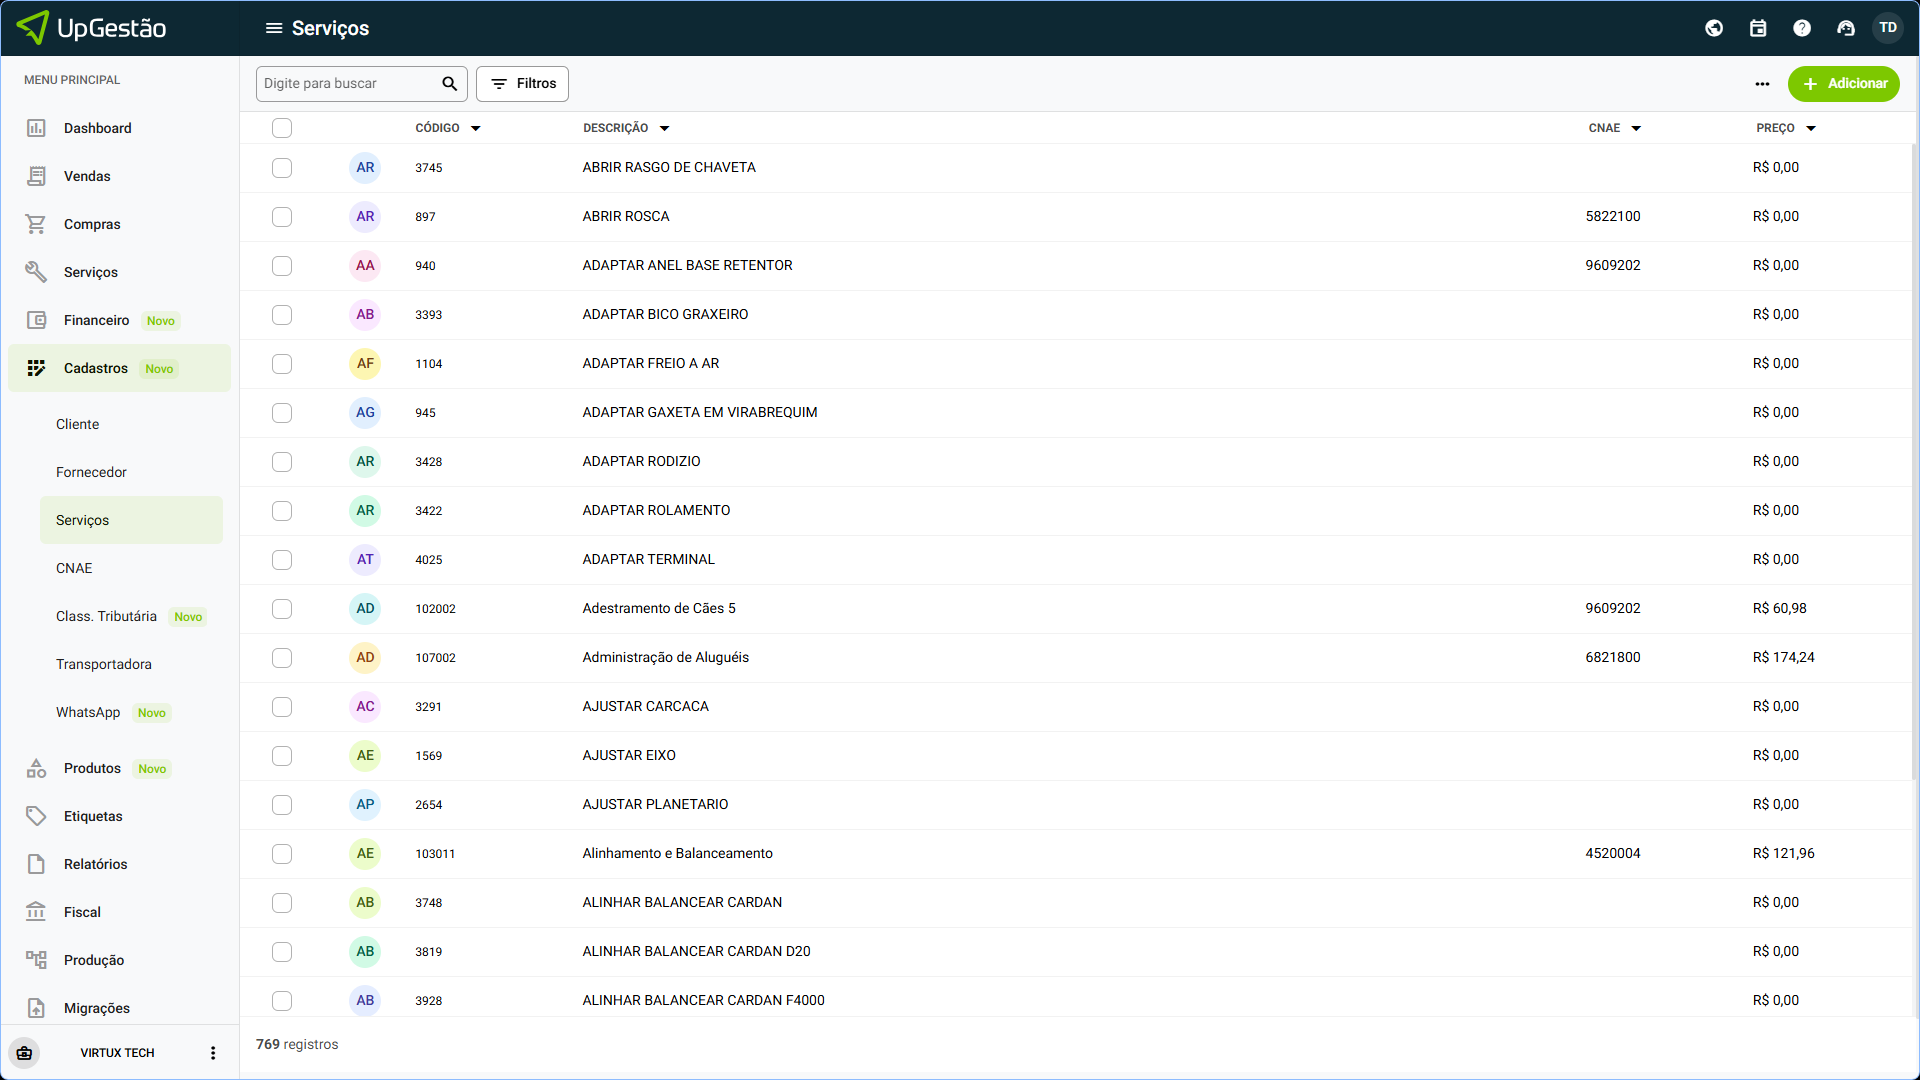The height and width of the screenshot is (1080, 1920).
Task: Open the calendar icon in header
Action: (1758, 28)
